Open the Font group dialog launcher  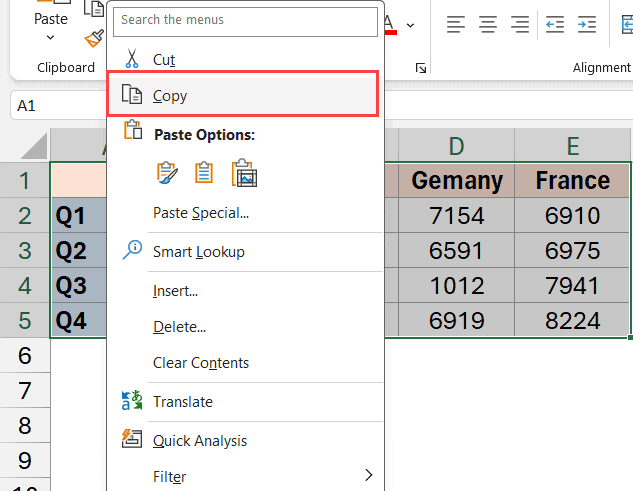click(x=421, y=68)
